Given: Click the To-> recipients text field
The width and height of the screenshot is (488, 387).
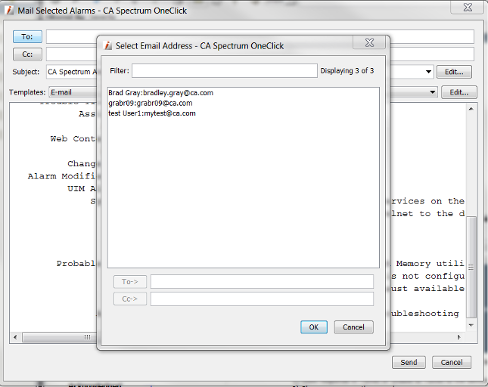Looking at the screenshot, I should click(262, 282).
